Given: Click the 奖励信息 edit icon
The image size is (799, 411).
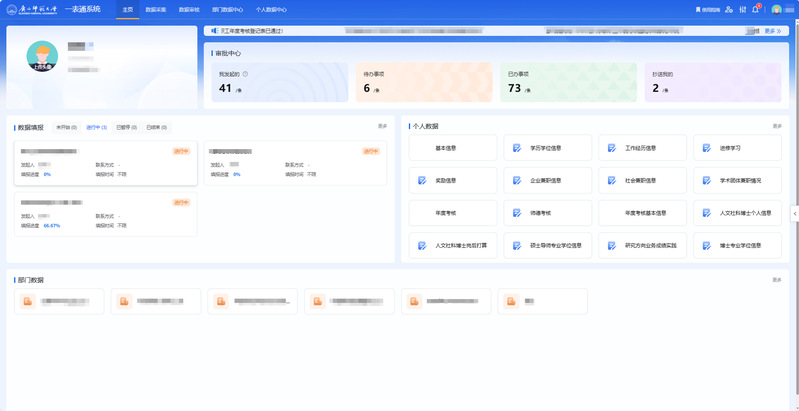Looking at the screenshot, I should pyautogui.click(x=422, y=181).
